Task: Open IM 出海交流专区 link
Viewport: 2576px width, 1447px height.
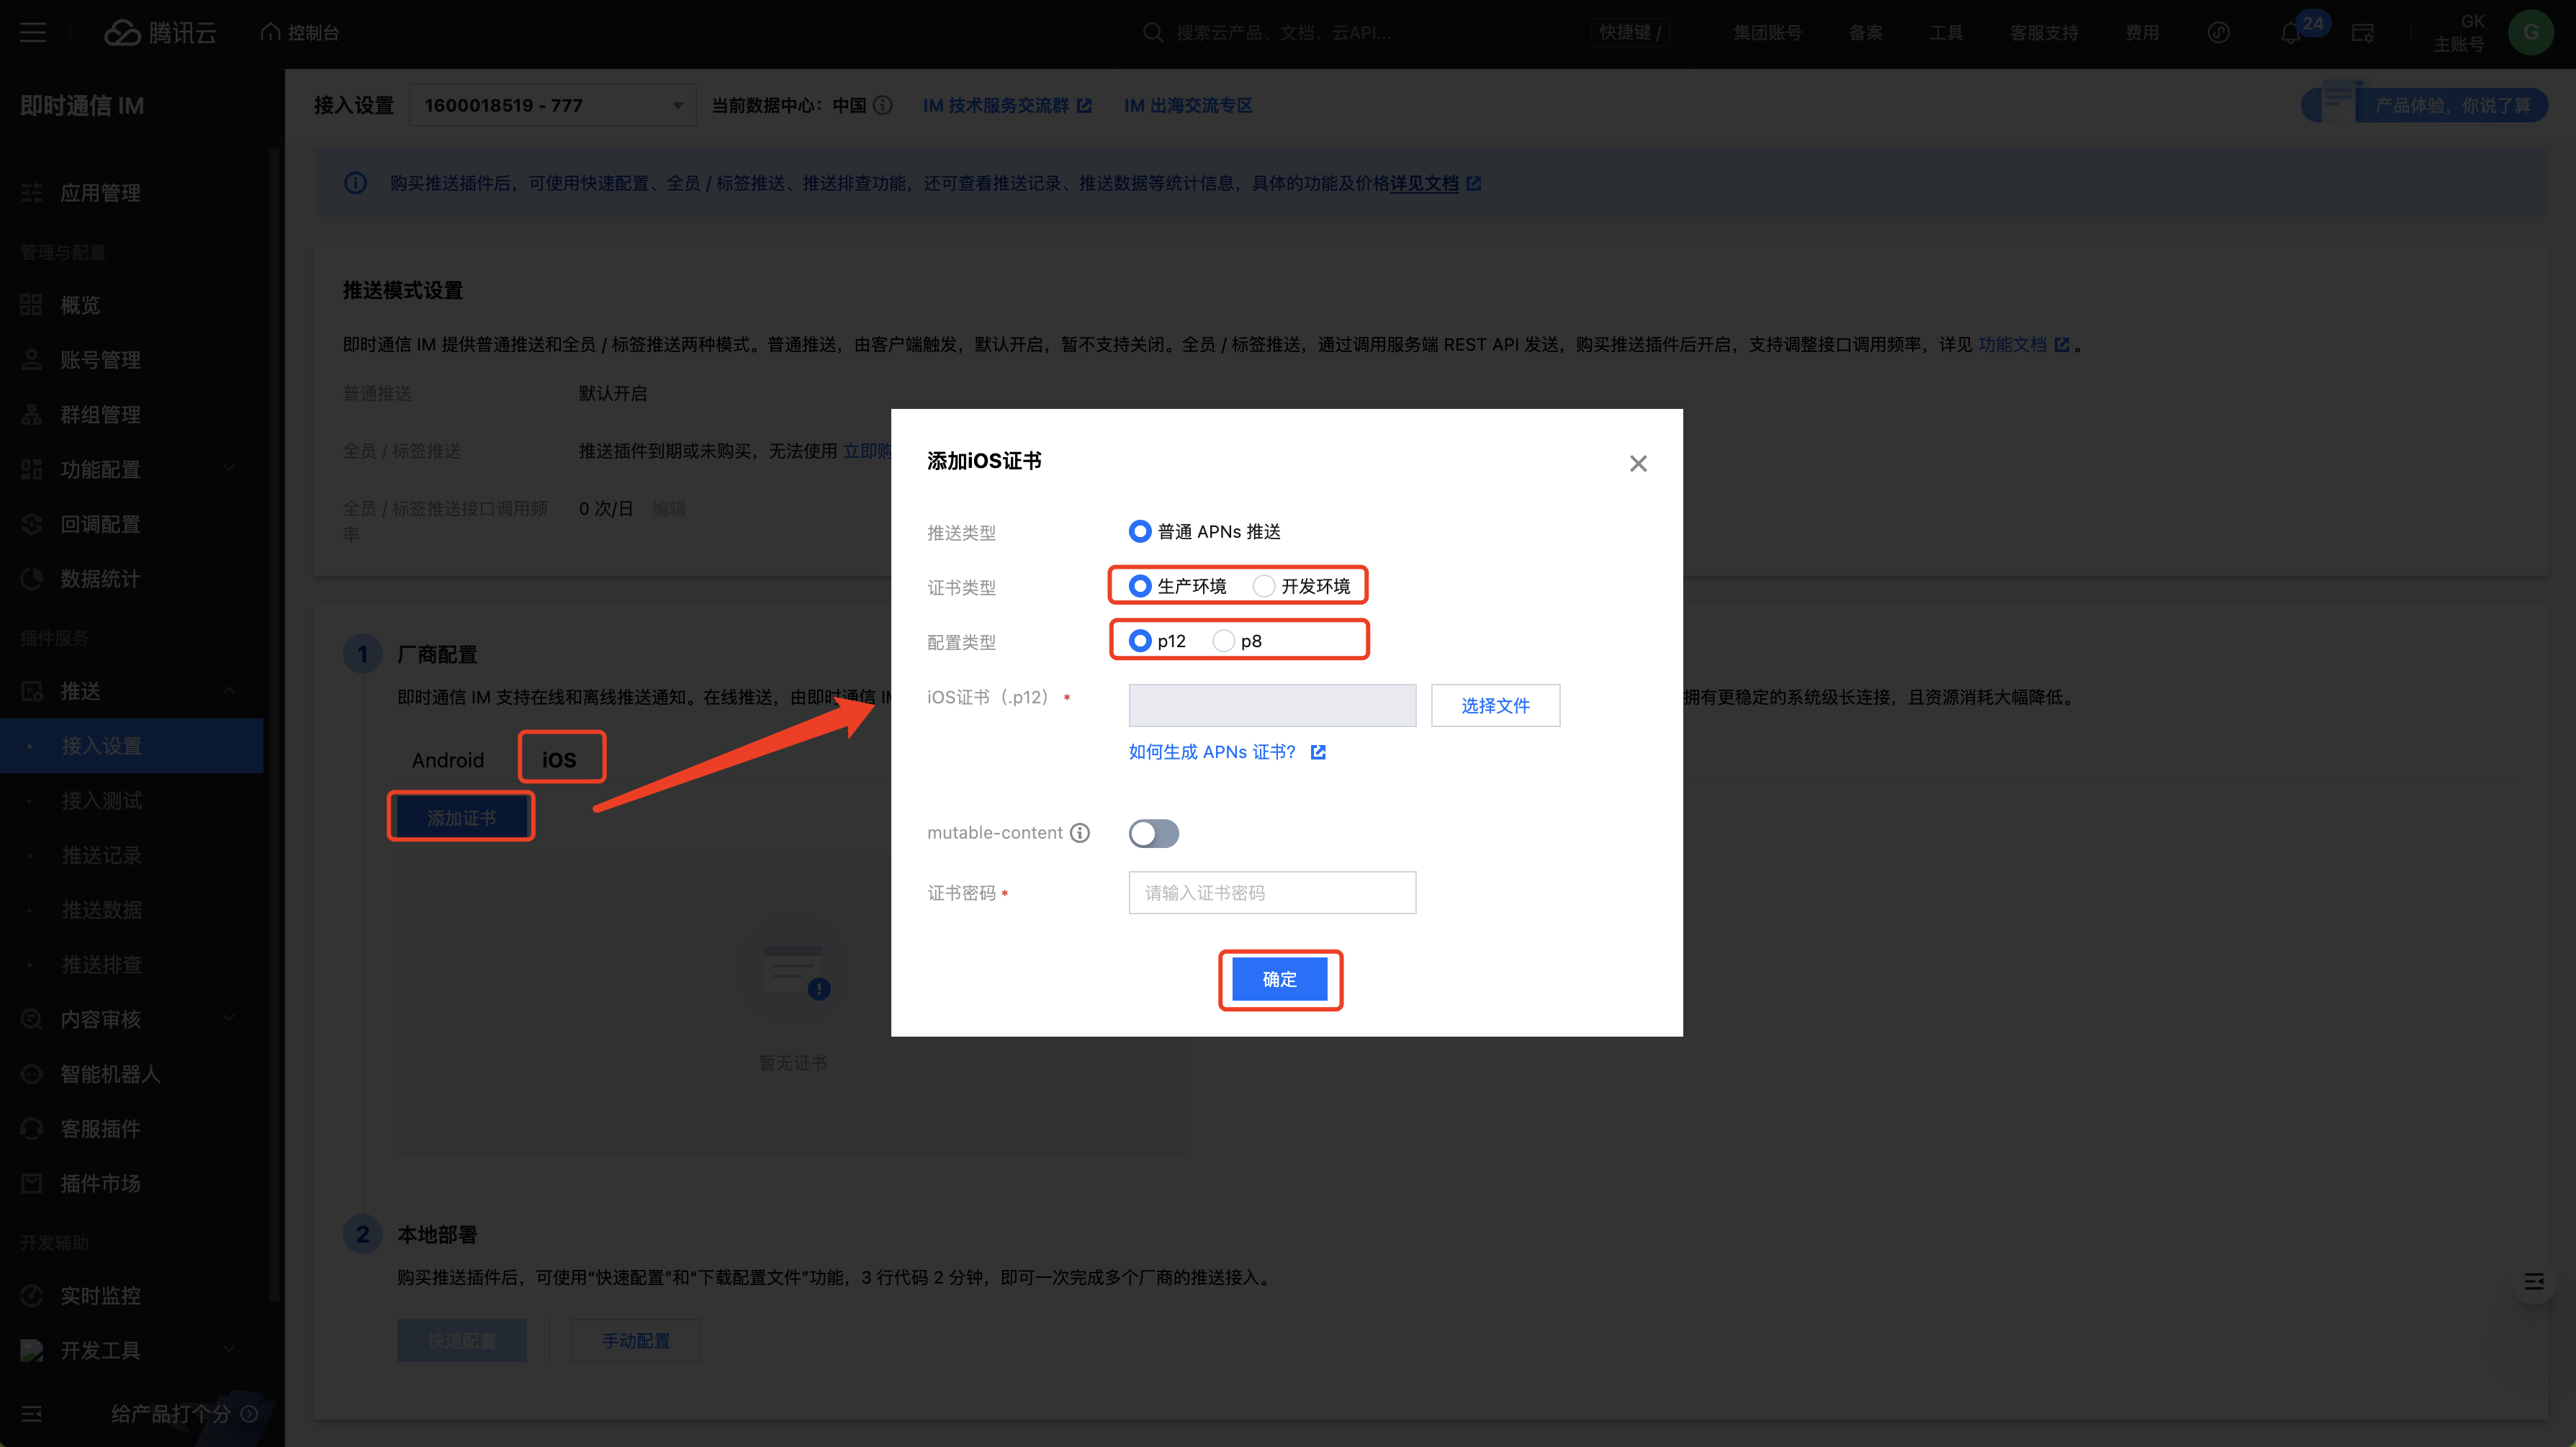Action: (x=1188, y=106)
